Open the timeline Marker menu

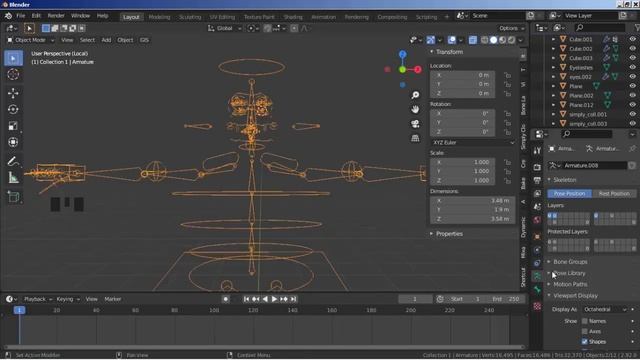pyautogui.click(x=113, y=299)
